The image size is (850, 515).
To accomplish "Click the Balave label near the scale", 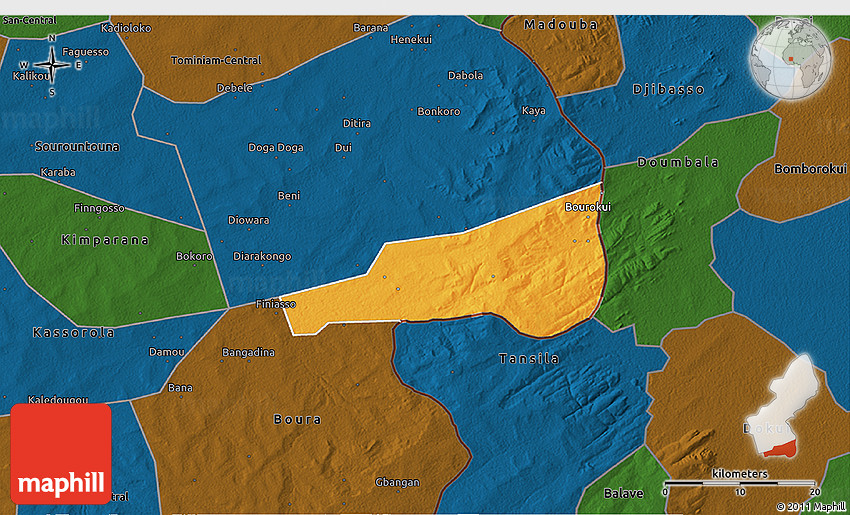I will [x=624, y=493].
